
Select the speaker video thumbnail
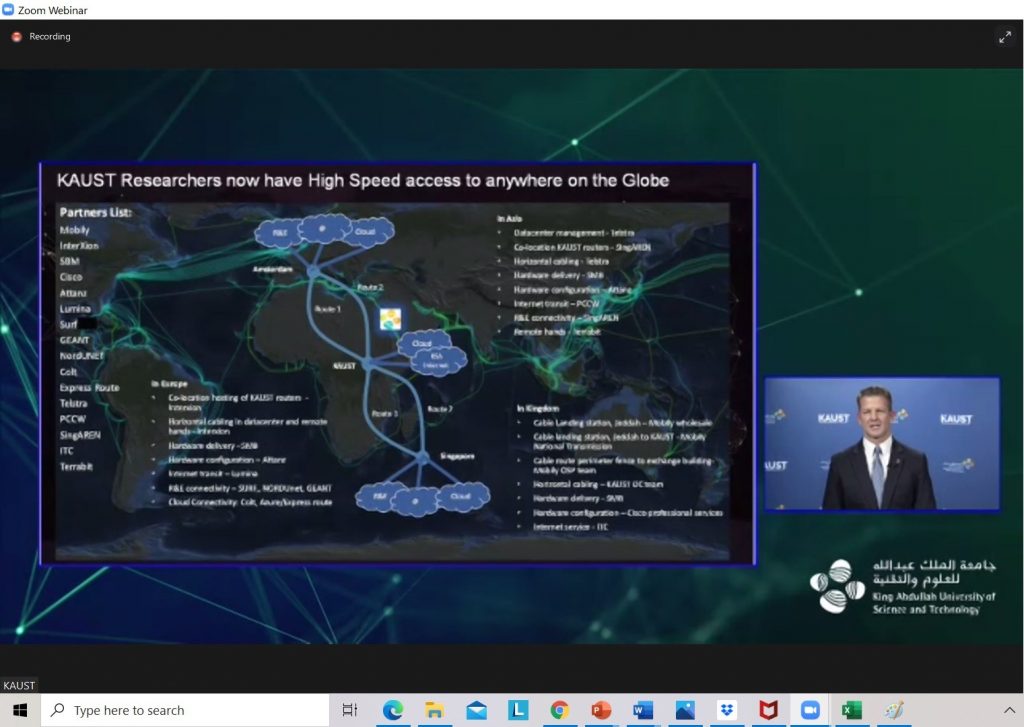(882, 444)
